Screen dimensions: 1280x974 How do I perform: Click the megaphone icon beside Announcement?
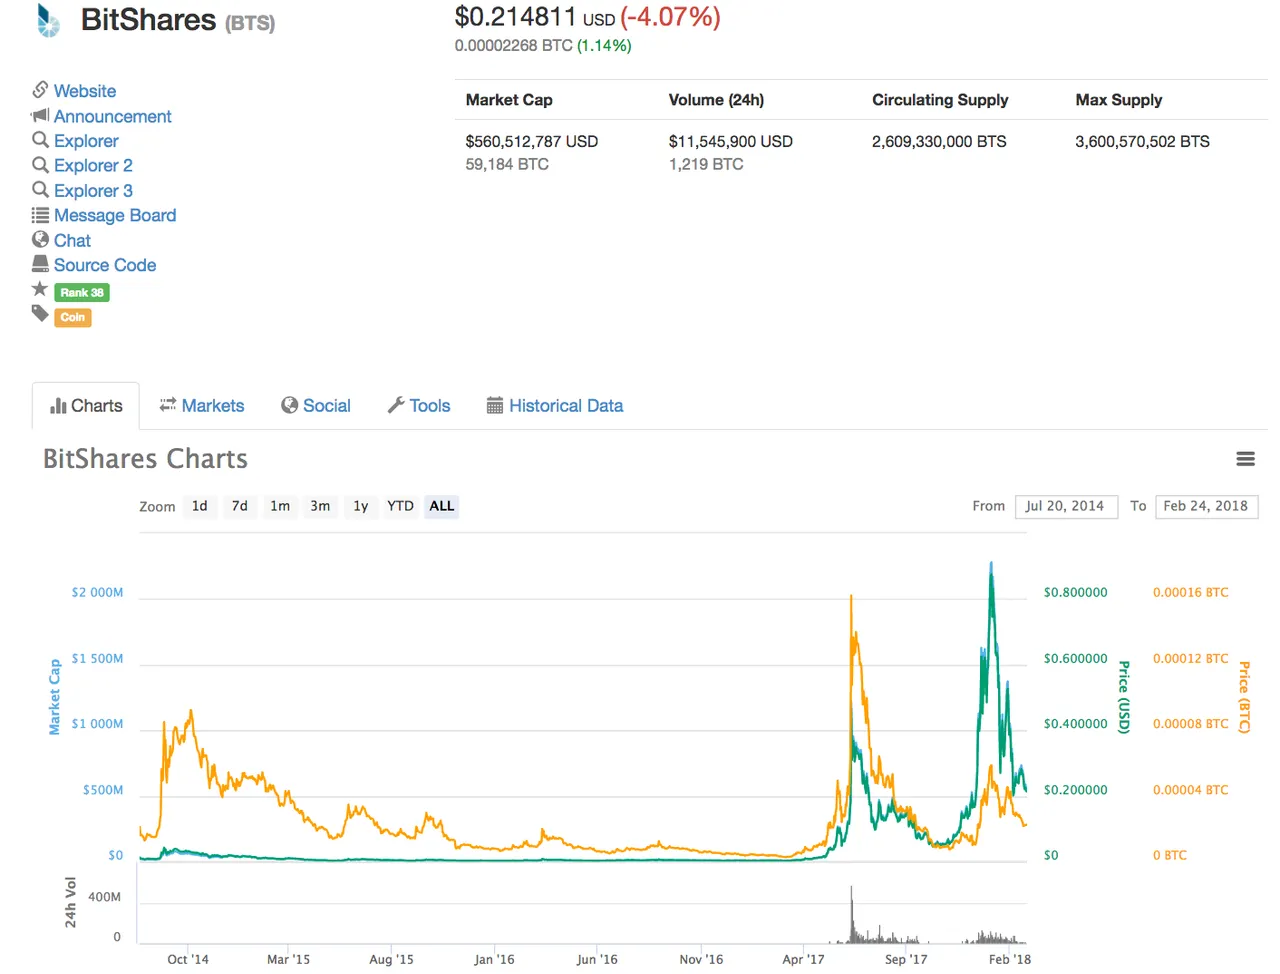tap(40, 116)
